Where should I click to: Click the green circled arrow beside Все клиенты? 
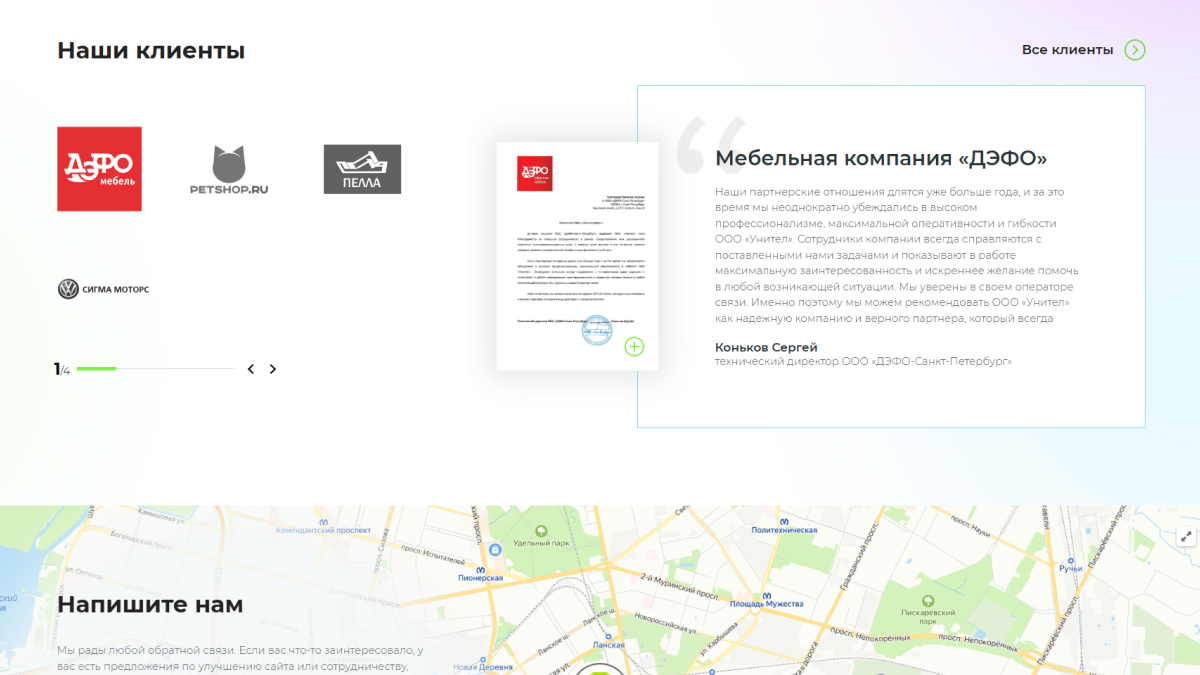tap(1134, 50)
